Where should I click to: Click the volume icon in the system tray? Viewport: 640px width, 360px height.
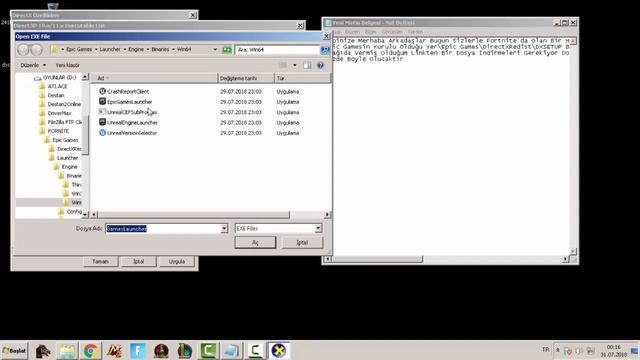click(x=579, y=351)
